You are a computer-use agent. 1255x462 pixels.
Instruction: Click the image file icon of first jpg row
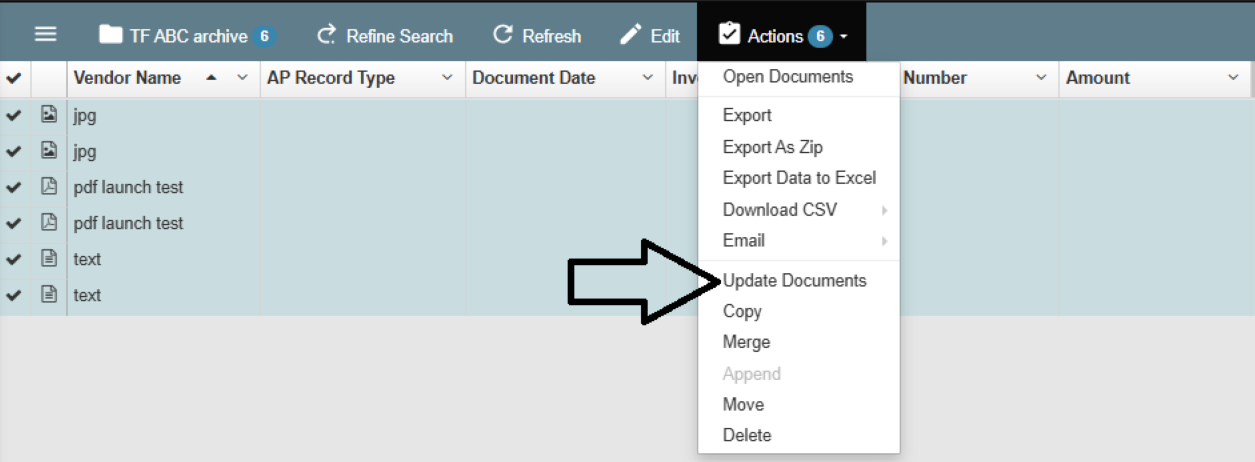tap(49, 115)
